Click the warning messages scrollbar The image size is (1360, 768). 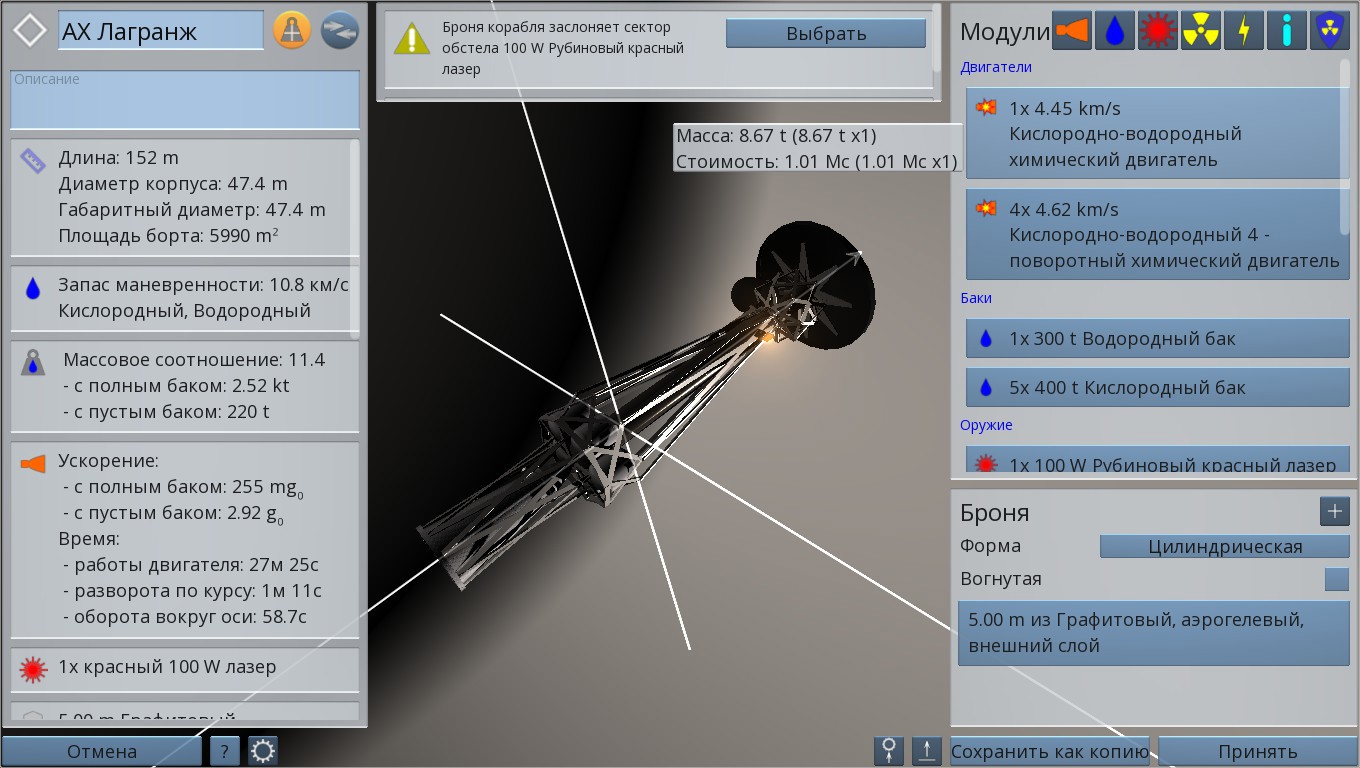click(x=937, y=37)
